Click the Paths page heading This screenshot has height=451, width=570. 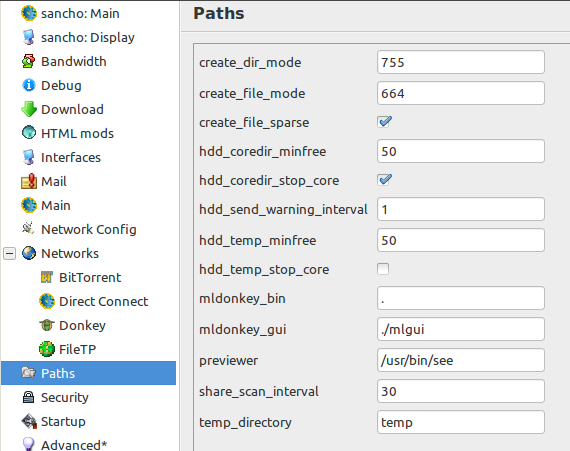click(219, 13)
